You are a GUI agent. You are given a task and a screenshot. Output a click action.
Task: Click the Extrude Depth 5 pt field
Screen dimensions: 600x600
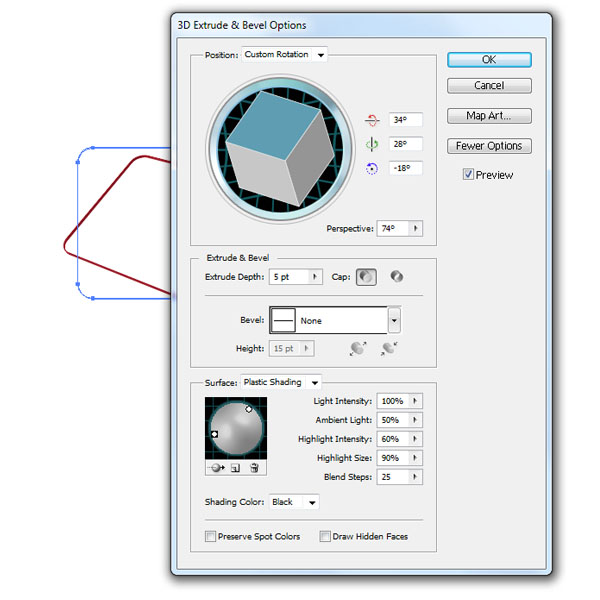tap(289, 276)
